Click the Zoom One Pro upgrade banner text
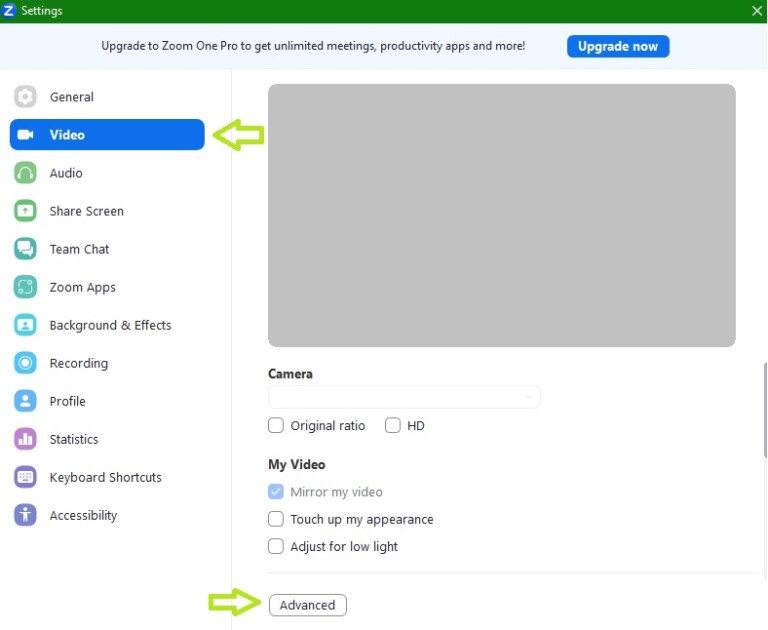Screen dimensions: 768x630 313,46
